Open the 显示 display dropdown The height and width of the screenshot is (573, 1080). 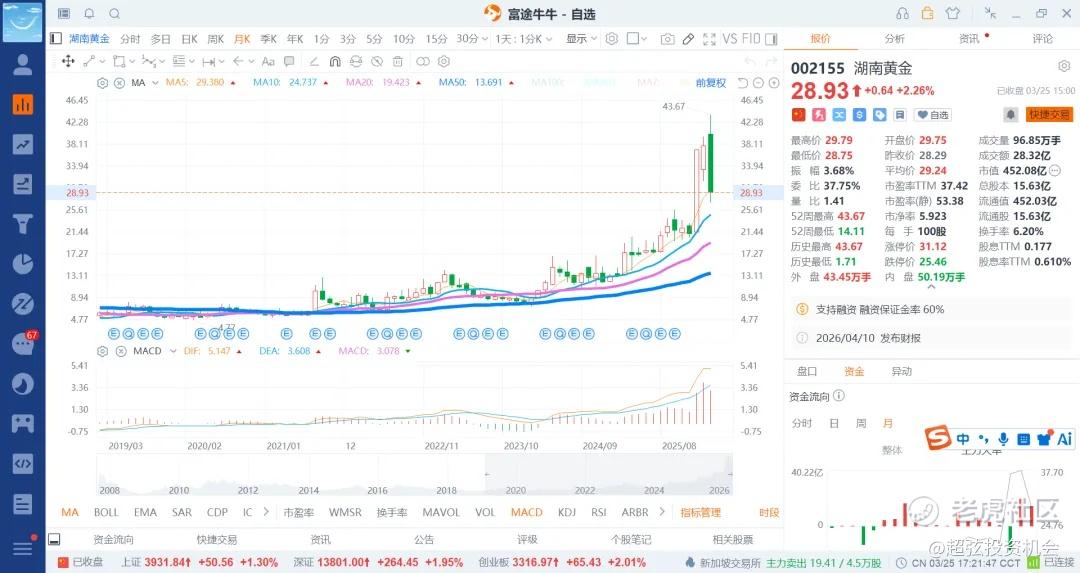(x=581, y=39)
